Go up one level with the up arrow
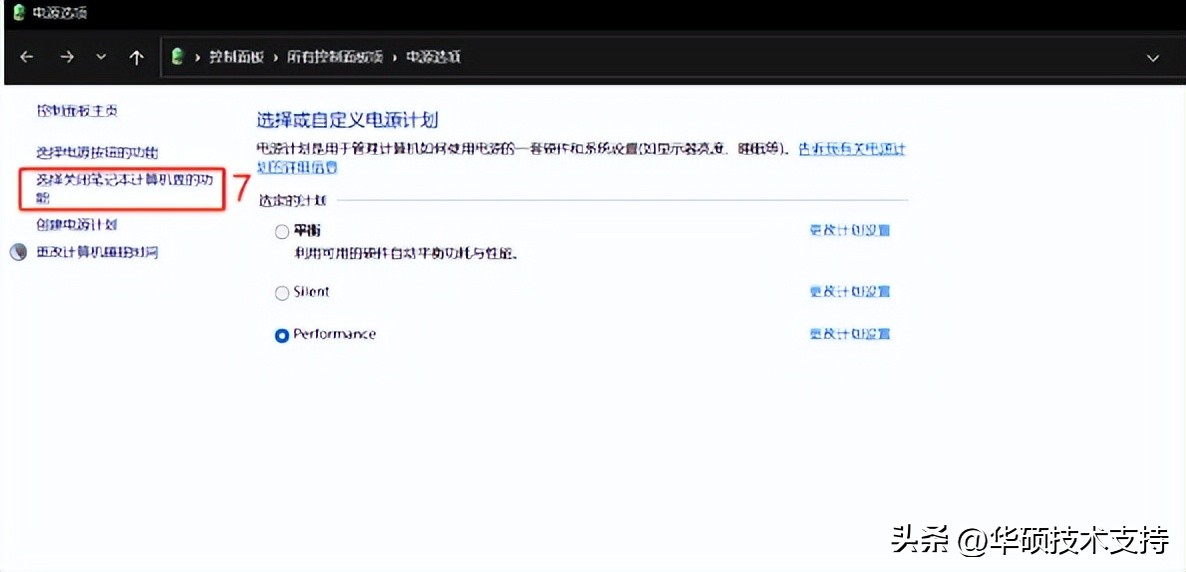Image resolution: width=1186 pixels, height=572 pixels. click(x=136, y=58)
